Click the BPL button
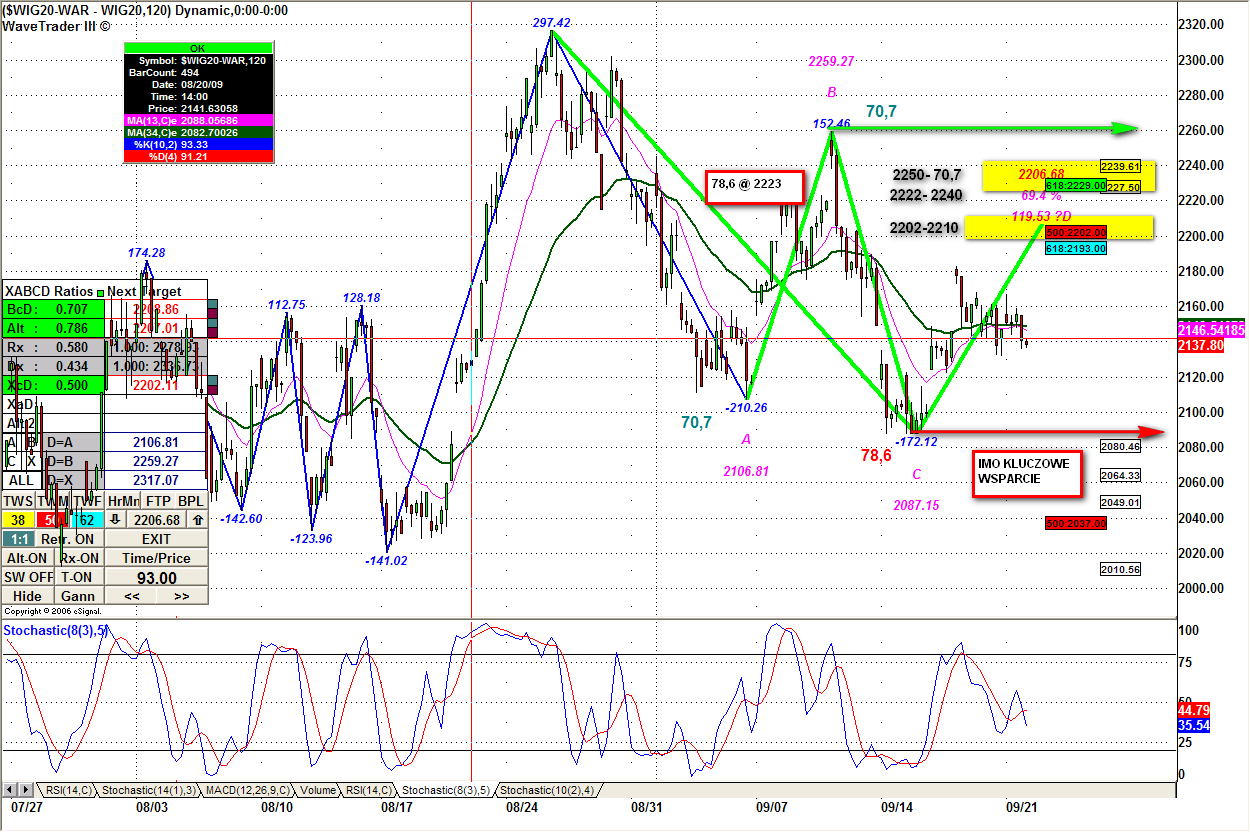Screen dimensions: 1250x832 pyautogui.click(x=191, y=501)
